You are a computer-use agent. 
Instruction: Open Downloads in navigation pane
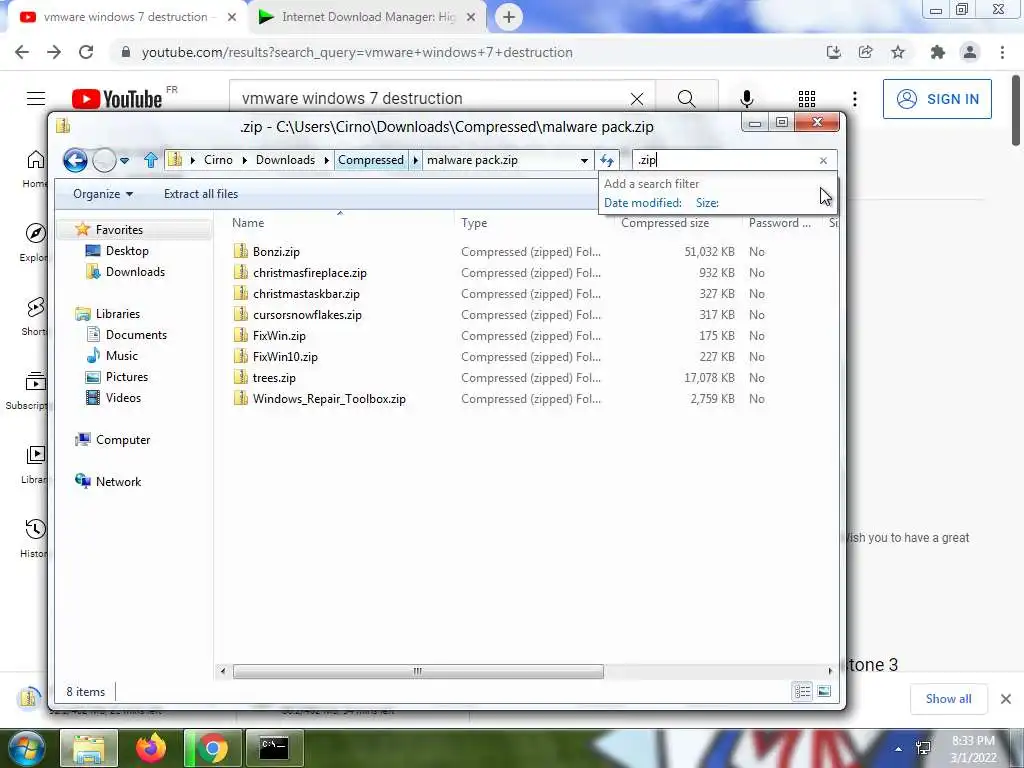pos(135,272)
